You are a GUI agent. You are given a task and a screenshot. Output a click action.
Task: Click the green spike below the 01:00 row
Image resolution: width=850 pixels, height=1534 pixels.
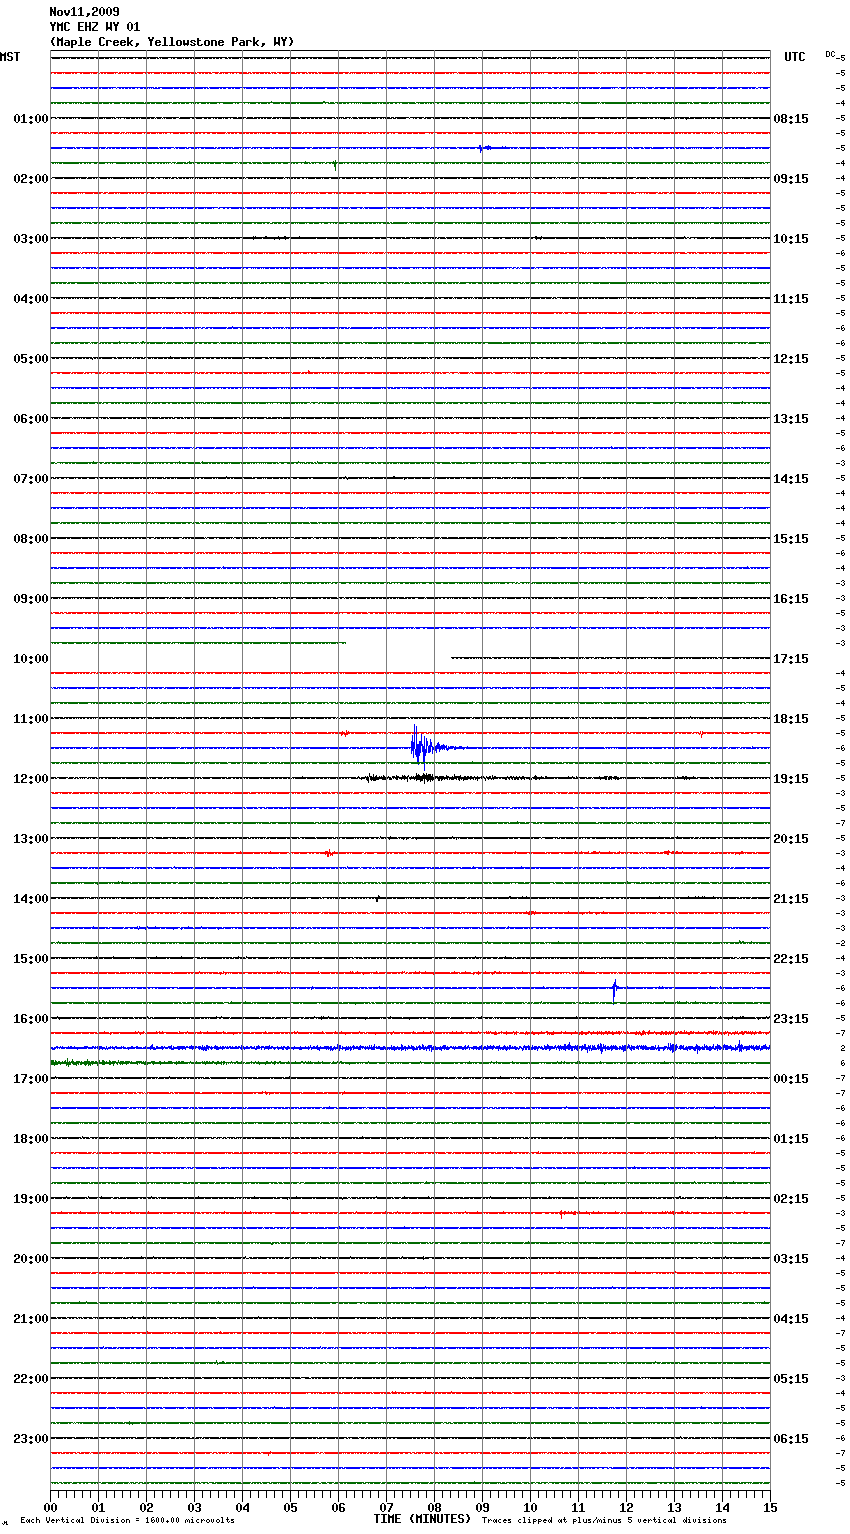click(x=335, y=164)
